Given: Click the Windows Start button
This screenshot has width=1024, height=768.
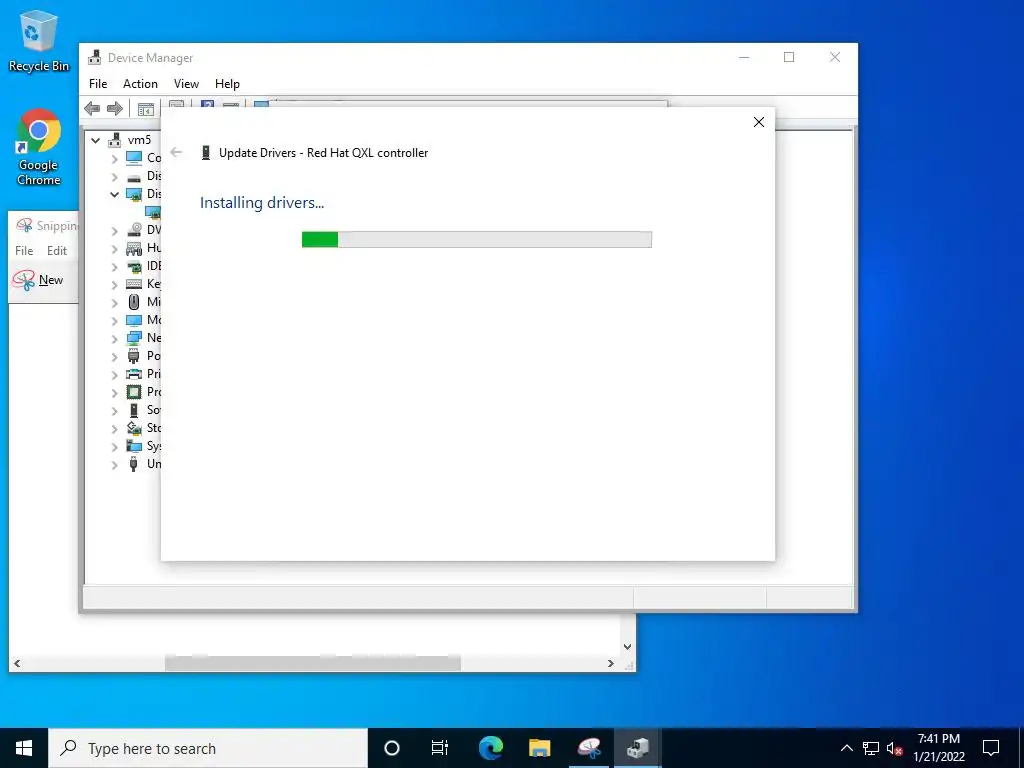Looking at the screenshot, I should pos(24,748).
